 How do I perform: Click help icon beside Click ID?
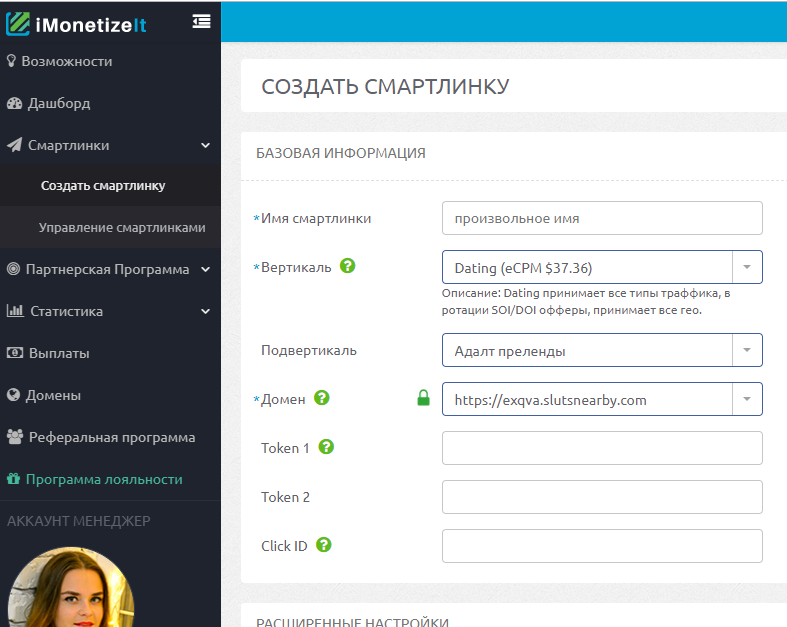click(x=323, y=545)
